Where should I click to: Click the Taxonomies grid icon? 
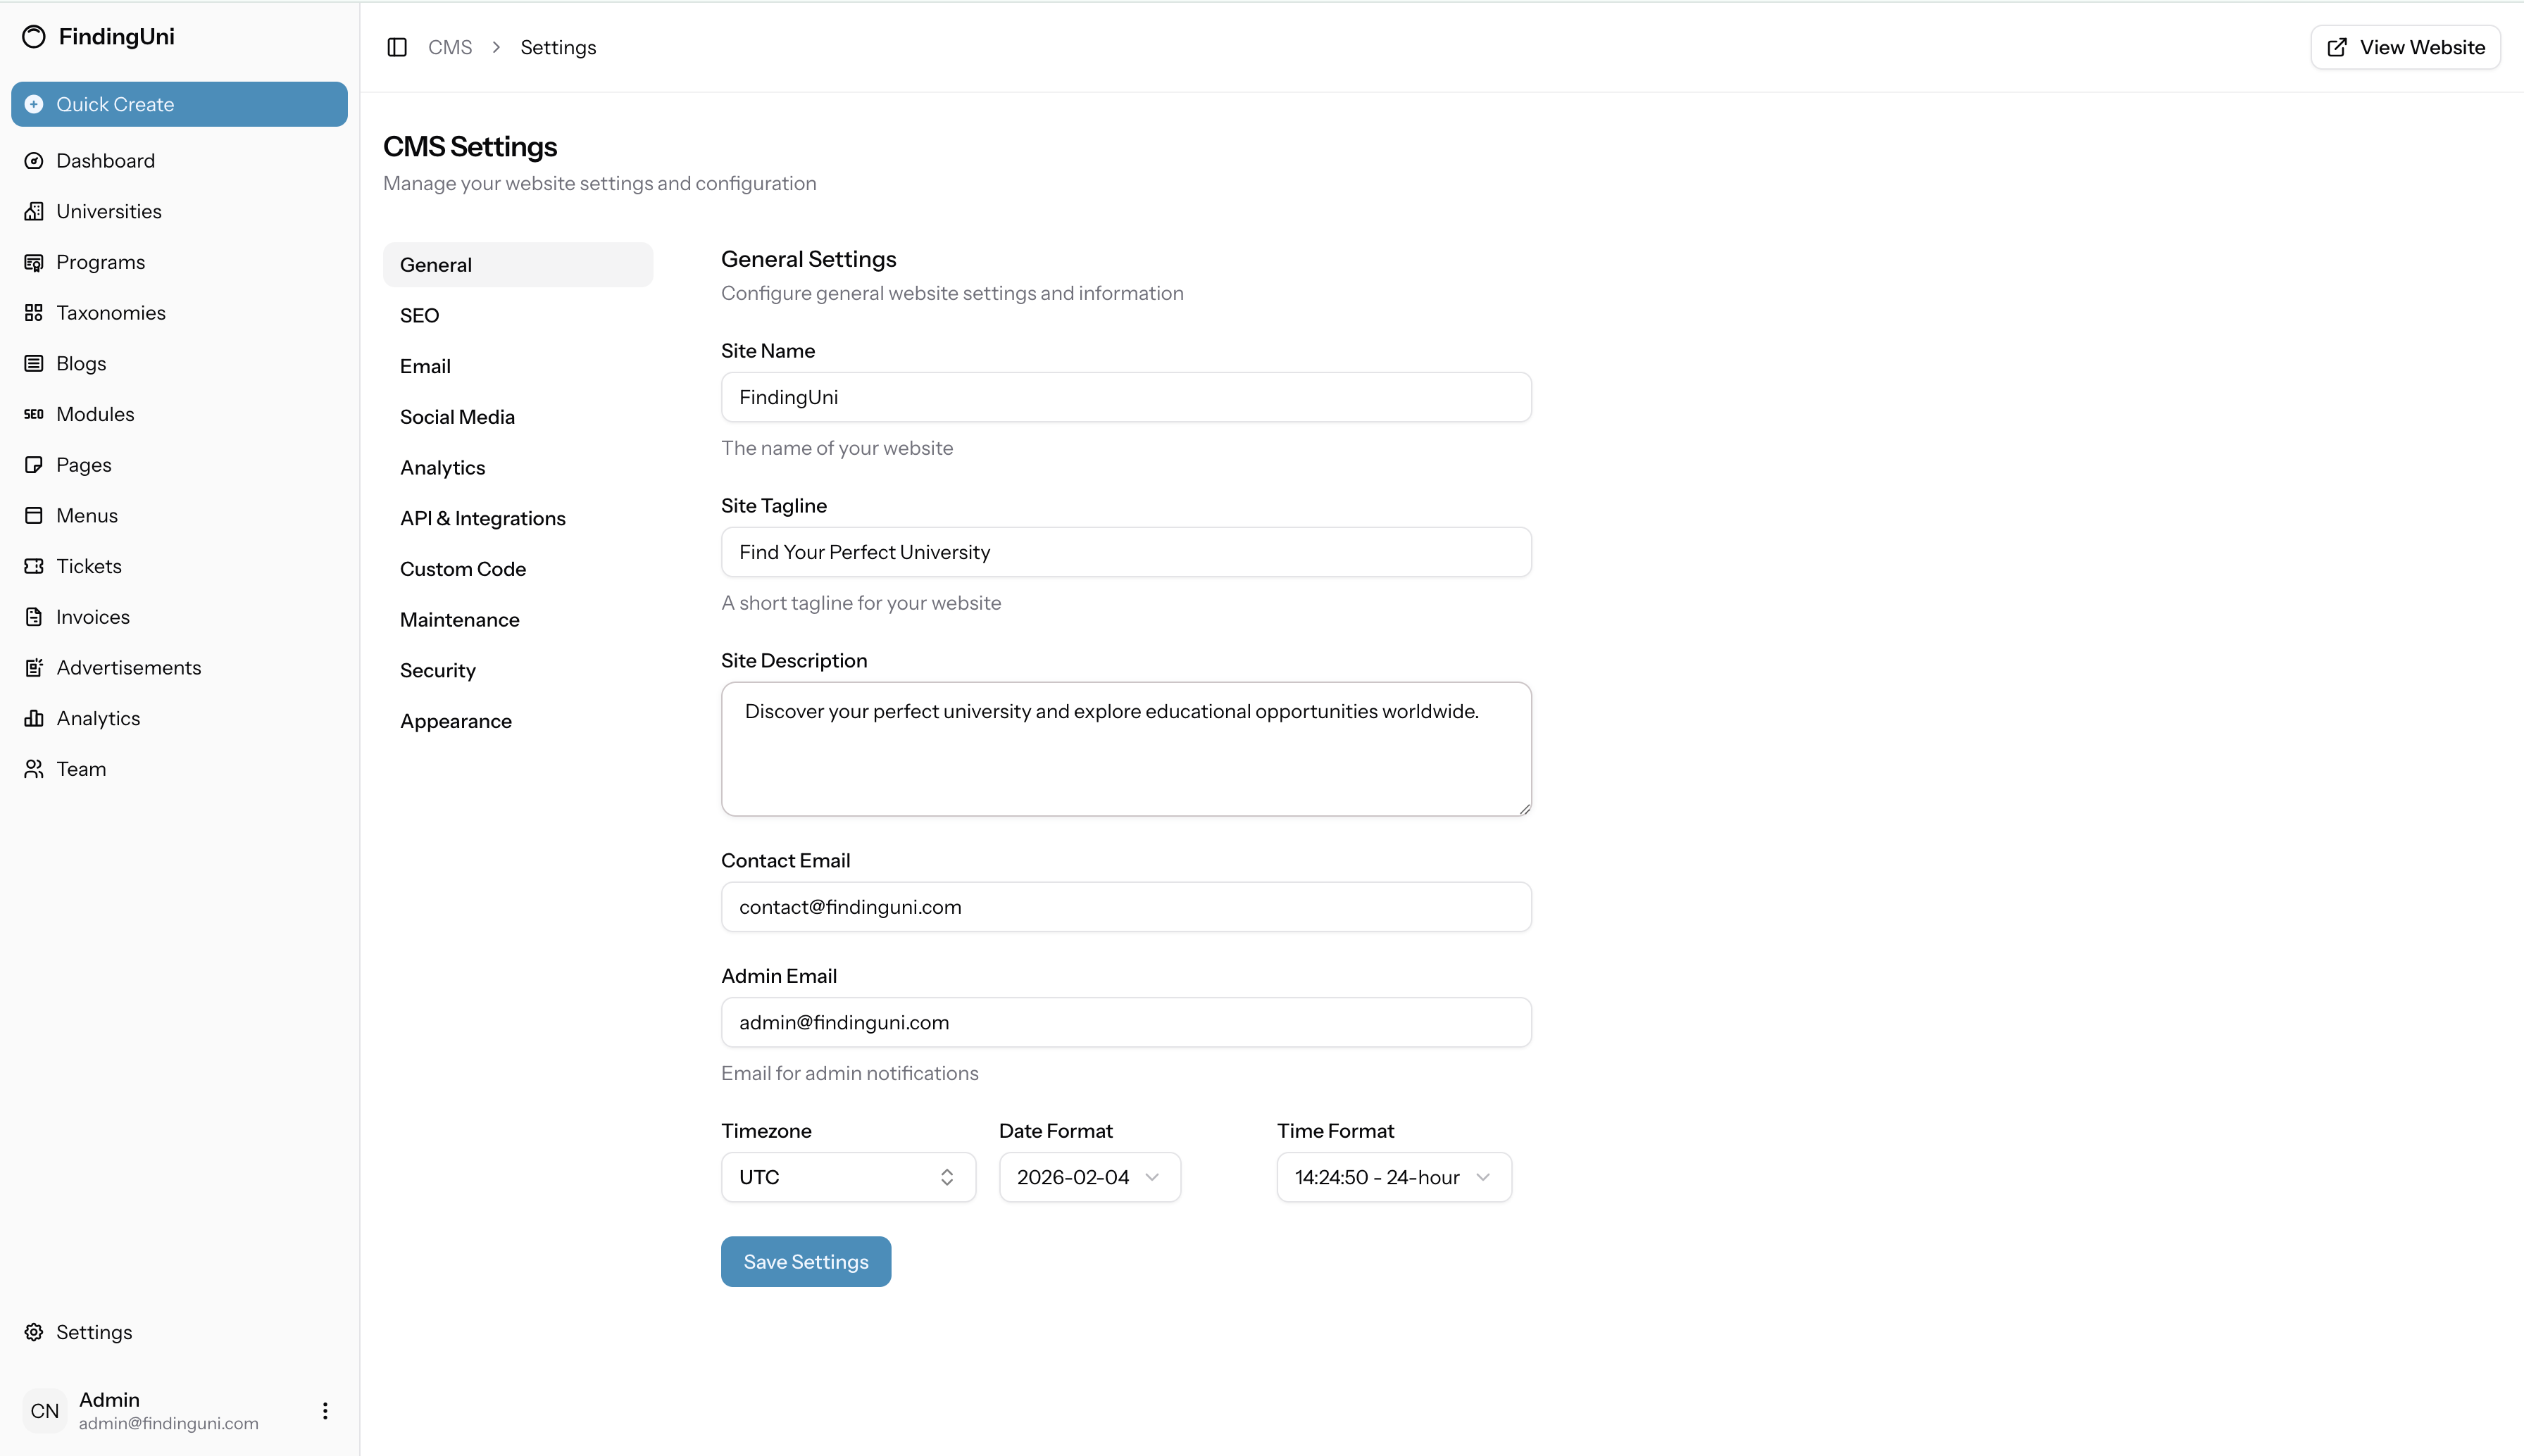pos(34,313)
